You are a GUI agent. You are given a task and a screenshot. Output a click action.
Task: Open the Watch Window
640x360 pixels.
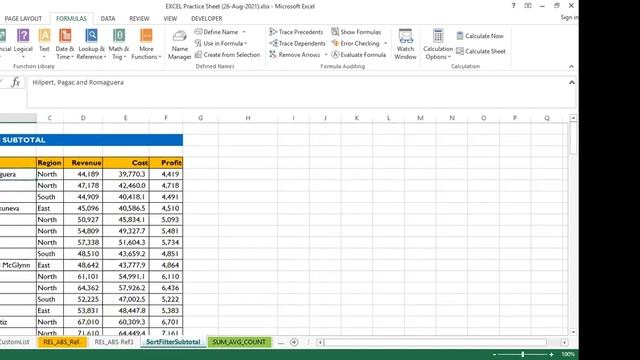tap(405, 44)
